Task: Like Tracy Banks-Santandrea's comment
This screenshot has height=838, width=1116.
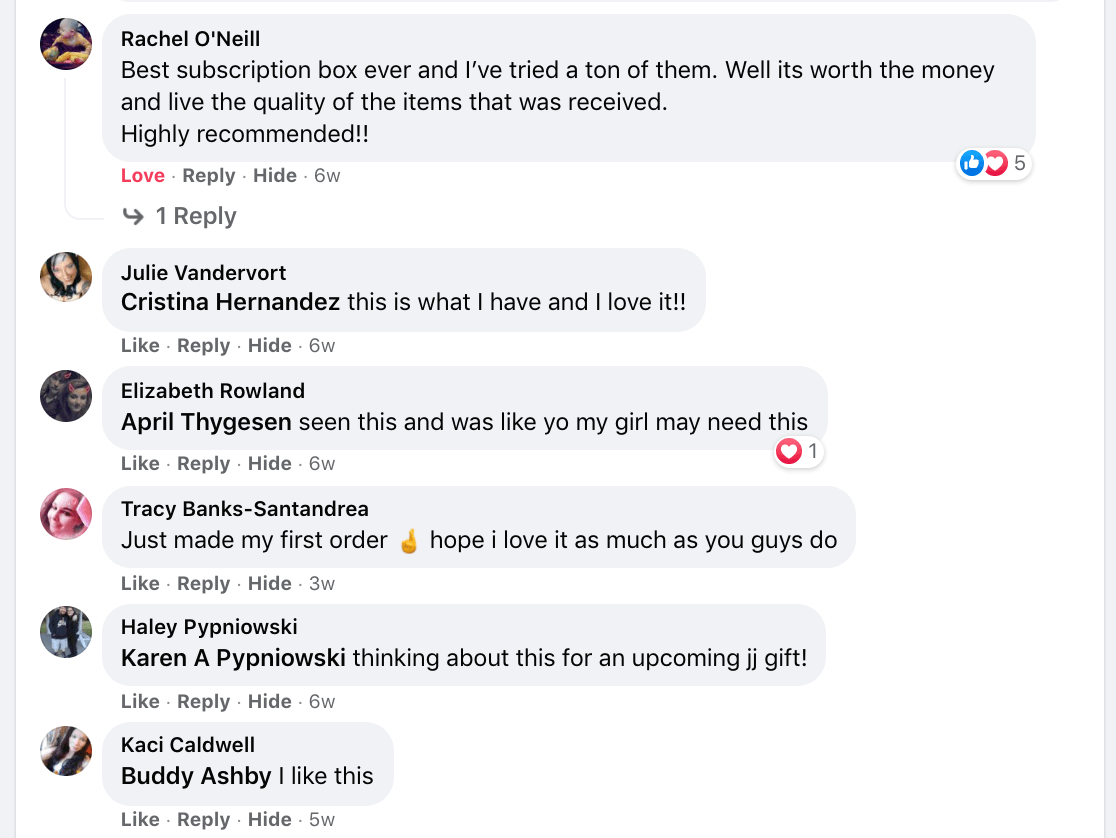Action: click(x=140, y=584)
